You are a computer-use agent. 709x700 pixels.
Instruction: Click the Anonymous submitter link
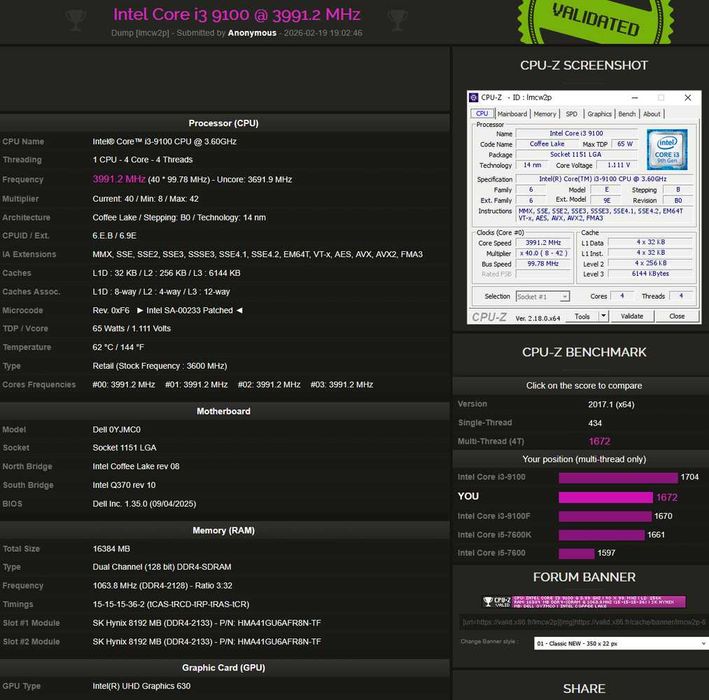(252, 33)
